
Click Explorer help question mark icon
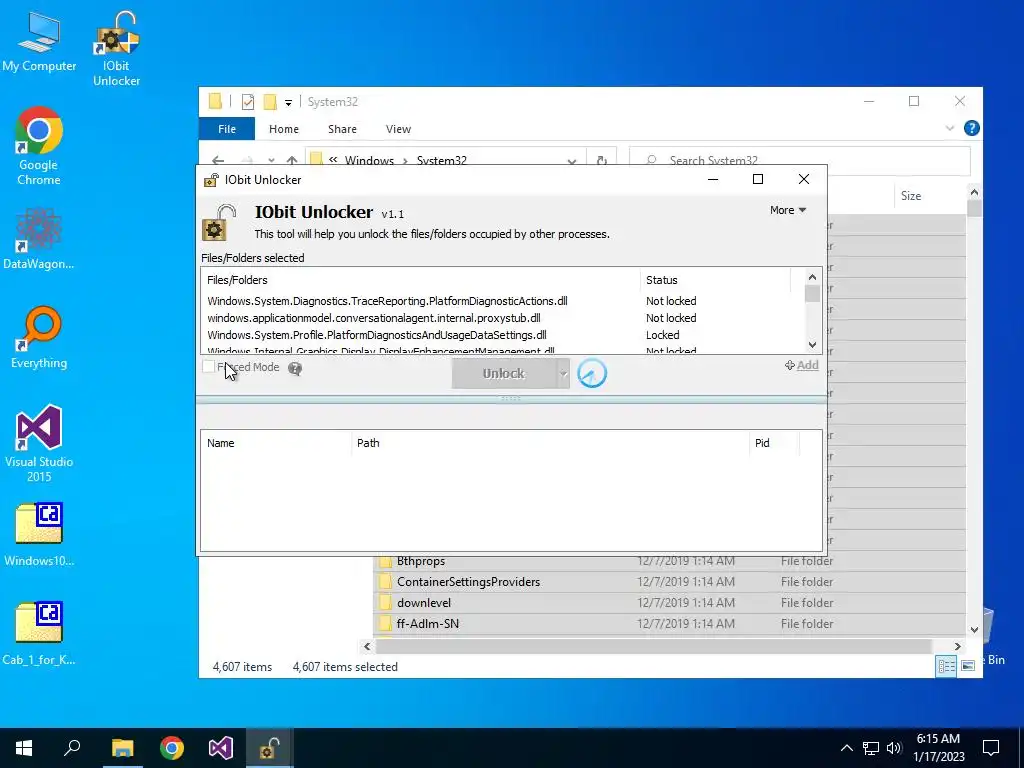pos(971,129)
